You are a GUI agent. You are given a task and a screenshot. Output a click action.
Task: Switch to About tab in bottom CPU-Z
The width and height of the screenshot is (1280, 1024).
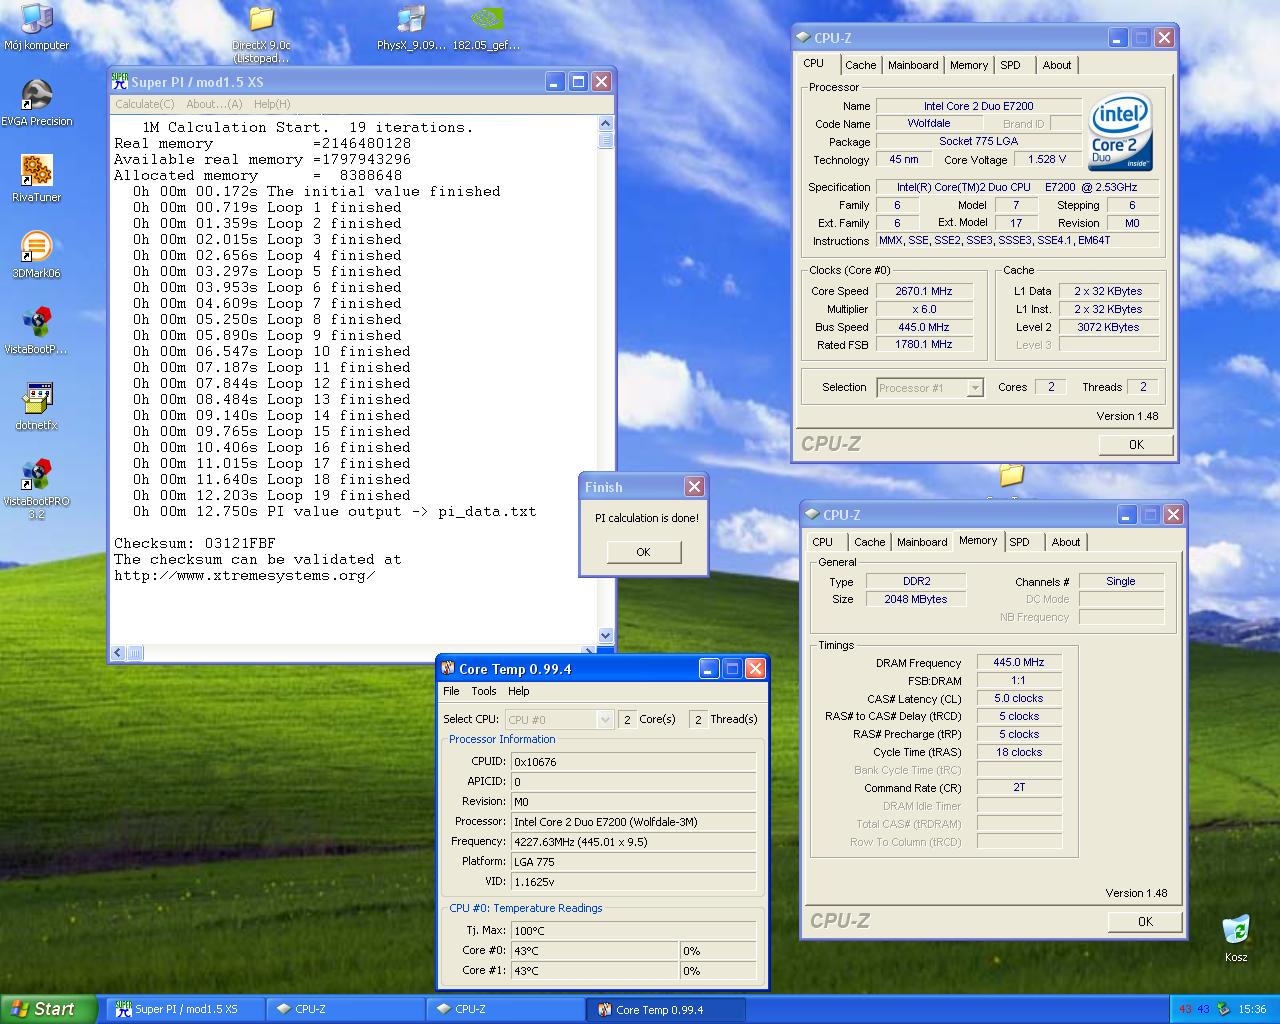(x=1066, y=542)
